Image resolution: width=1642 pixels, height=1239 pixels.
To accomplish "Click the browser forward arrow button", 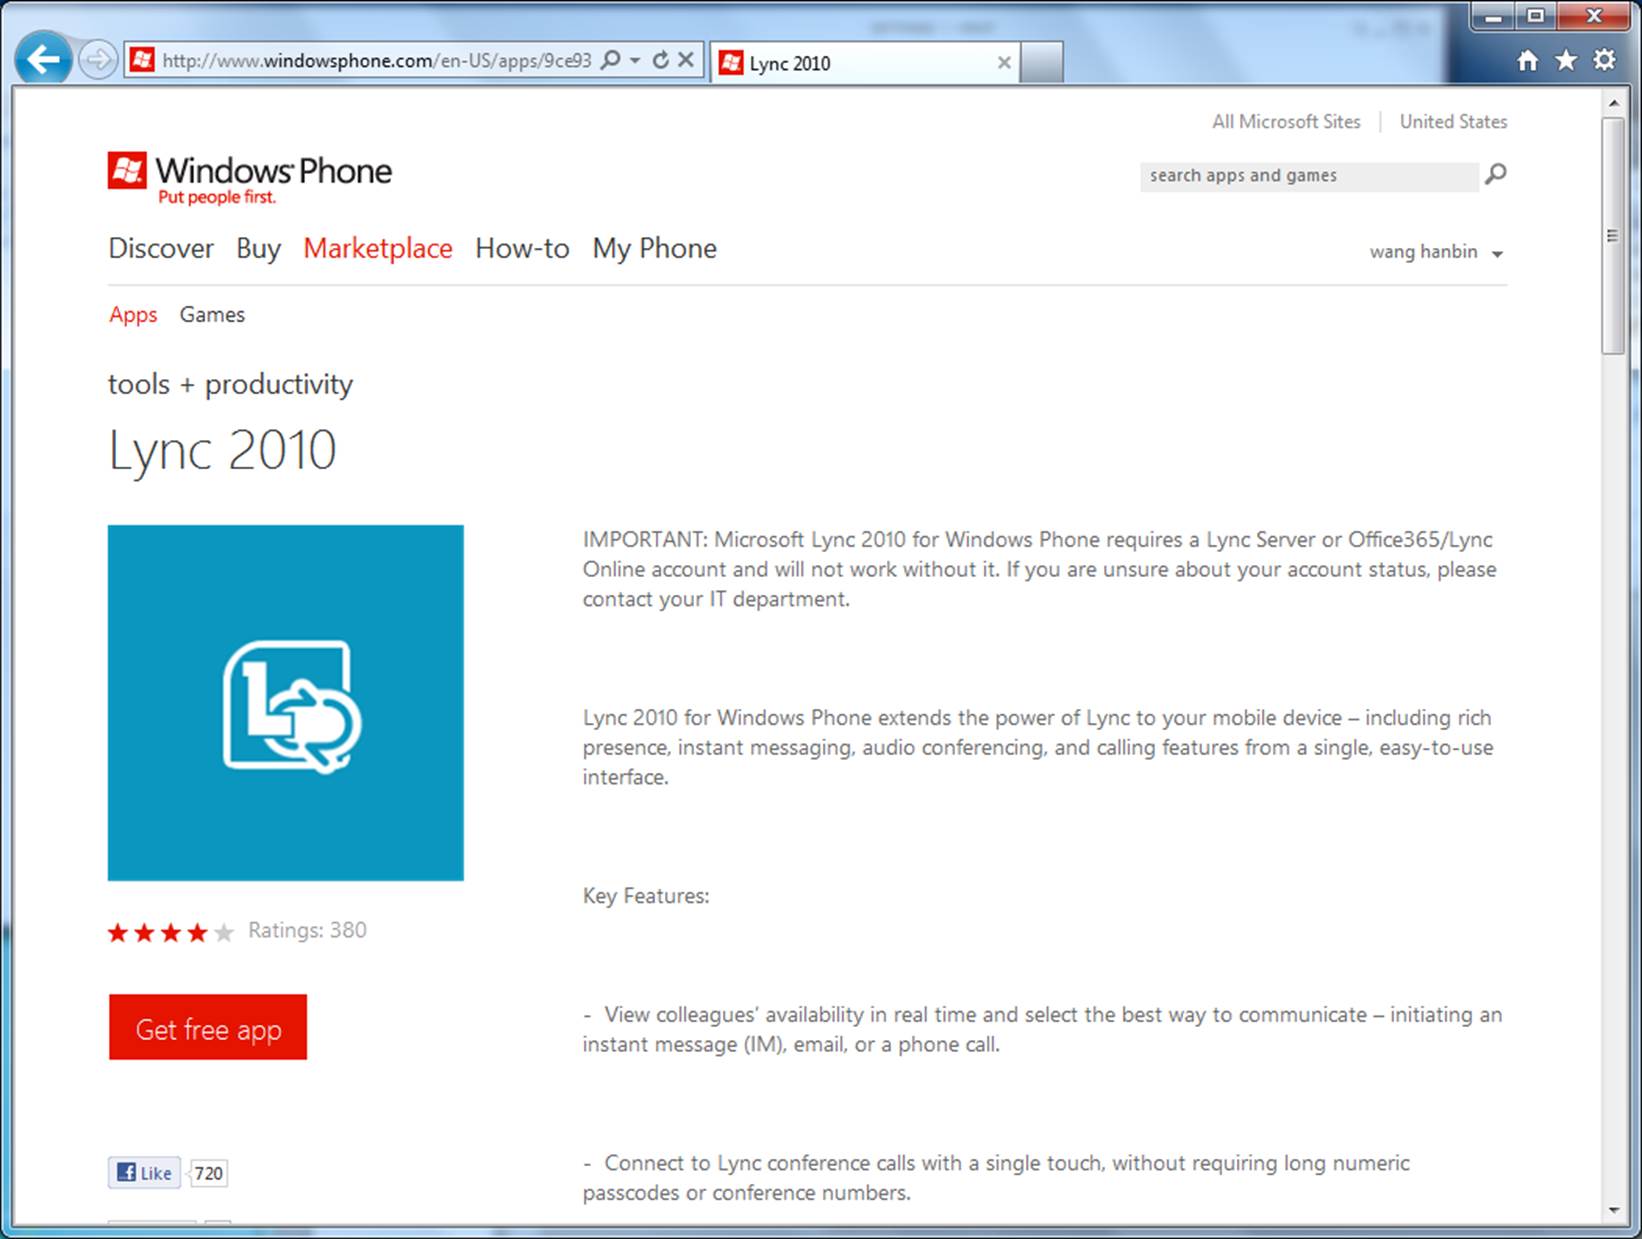I will [x=97, y=61].
